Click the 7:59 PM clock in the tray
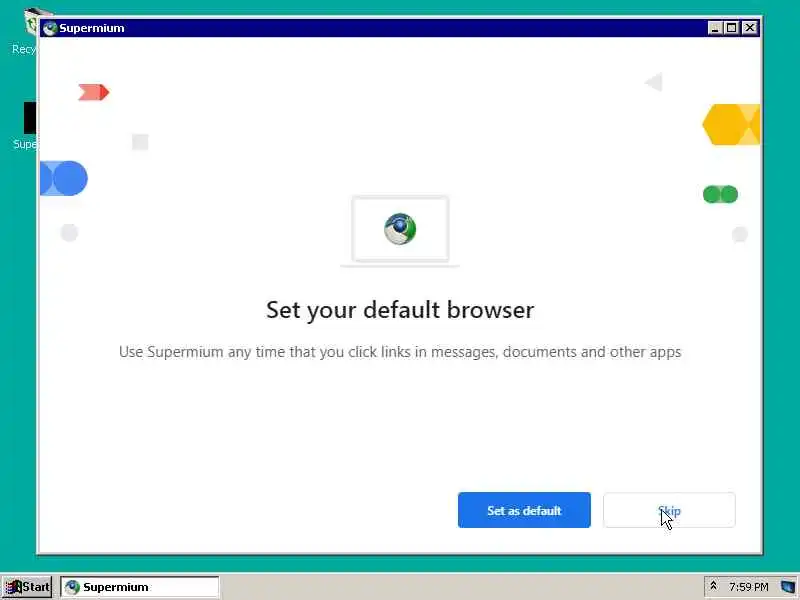The height and width of the screenshot is (600, 800). coord(748,587)
